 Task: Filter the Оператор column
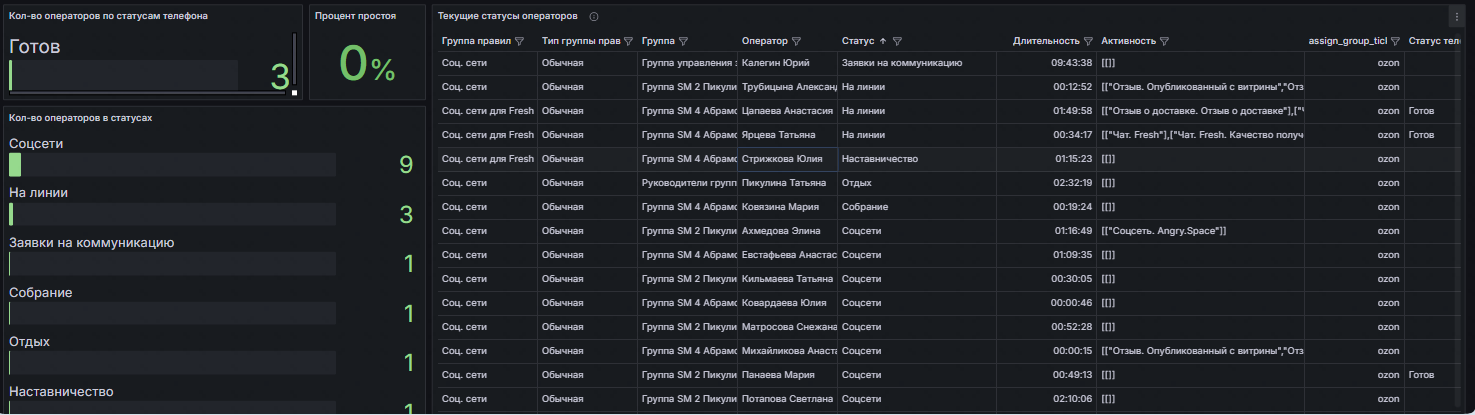[796, 42]
